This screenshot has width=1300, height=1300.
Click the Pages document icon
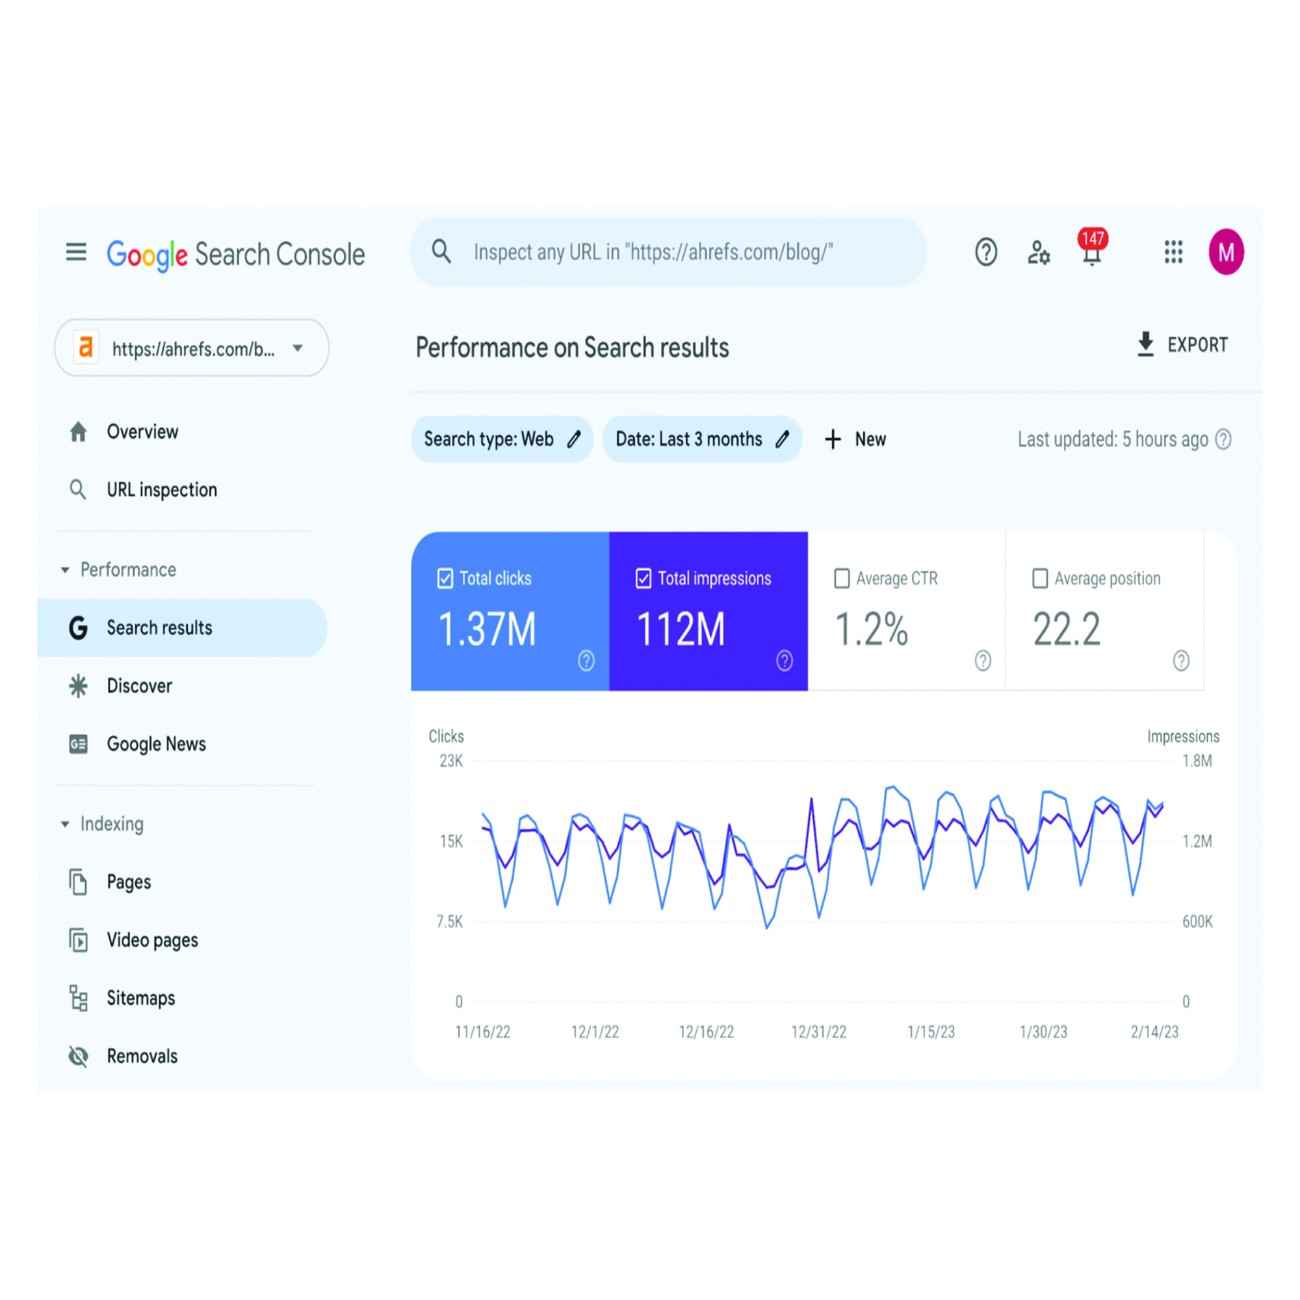click(x=78, y=882)
